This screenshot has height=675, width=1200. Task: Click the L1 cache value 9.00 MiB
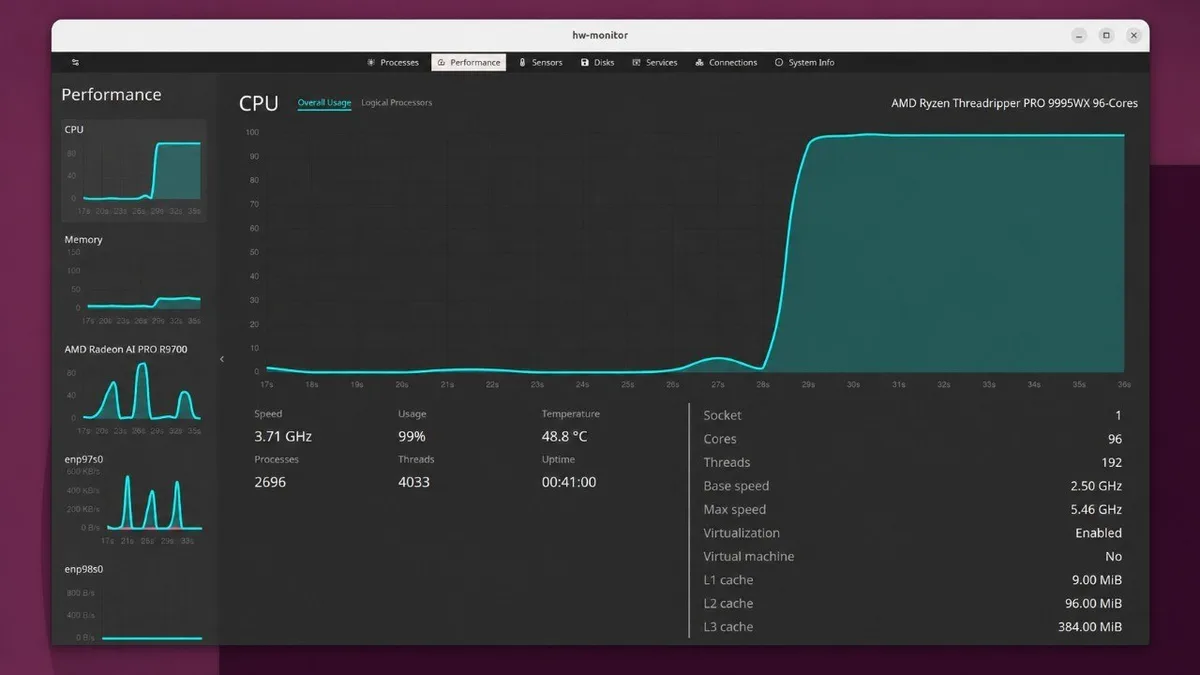coord(1097,580)
